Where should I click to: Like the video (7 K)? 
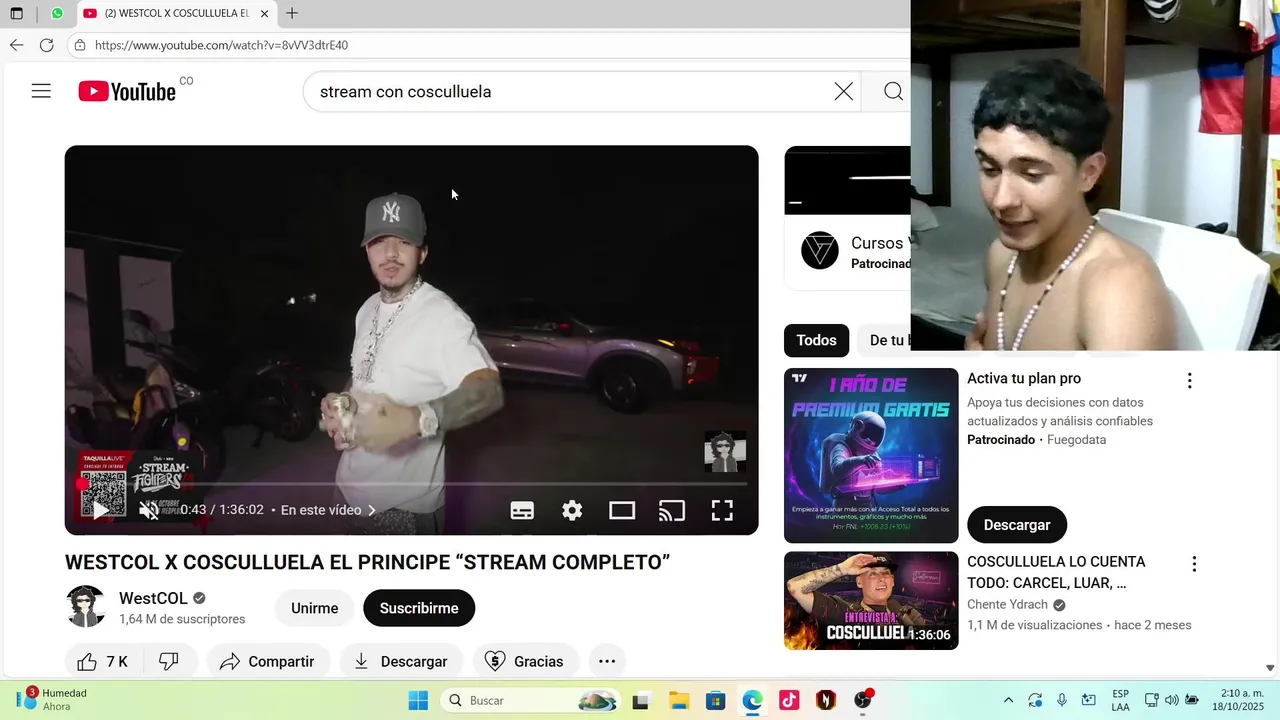click(x=103, y=661)
